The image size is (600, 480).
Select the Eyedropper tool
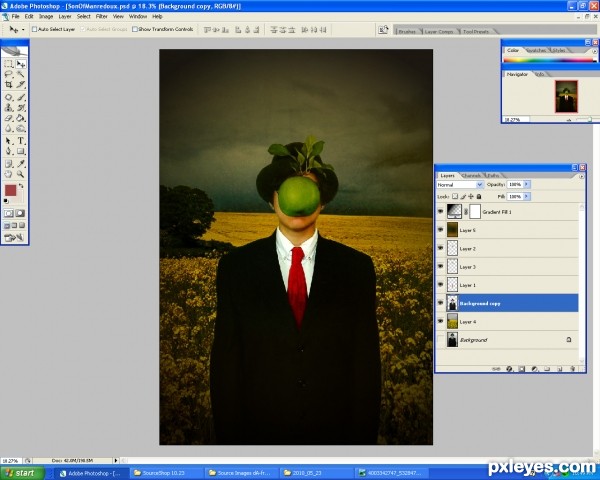point(21,164)
